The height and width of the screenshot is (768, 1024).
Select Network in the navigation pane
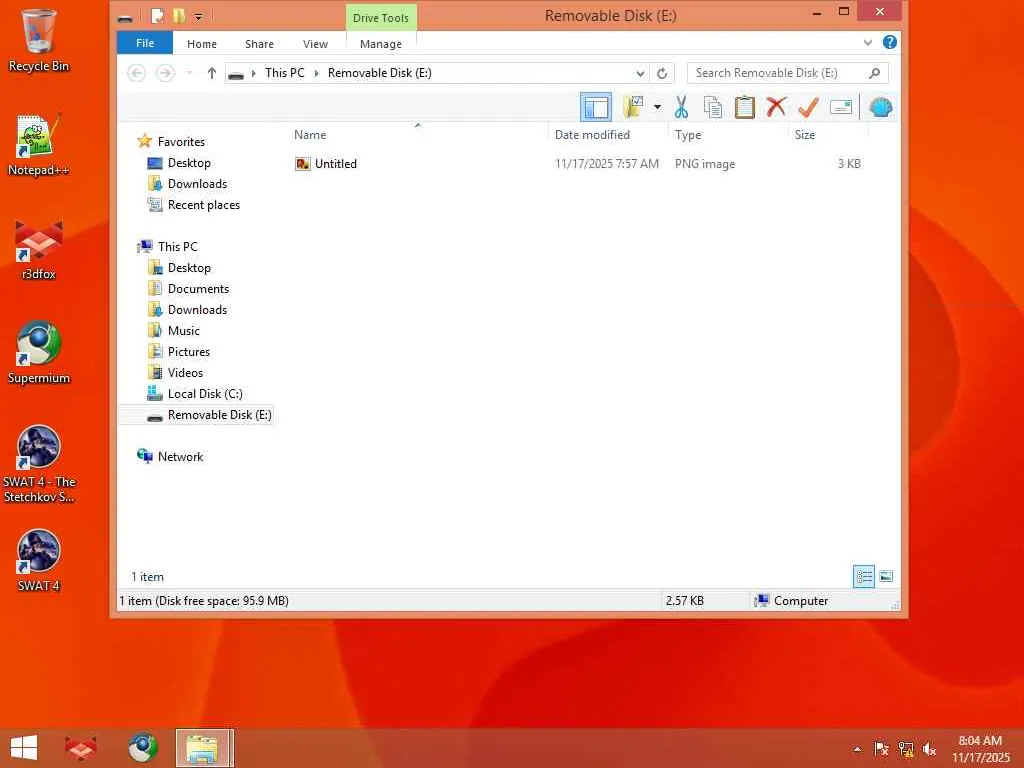[x=180, y=456]
